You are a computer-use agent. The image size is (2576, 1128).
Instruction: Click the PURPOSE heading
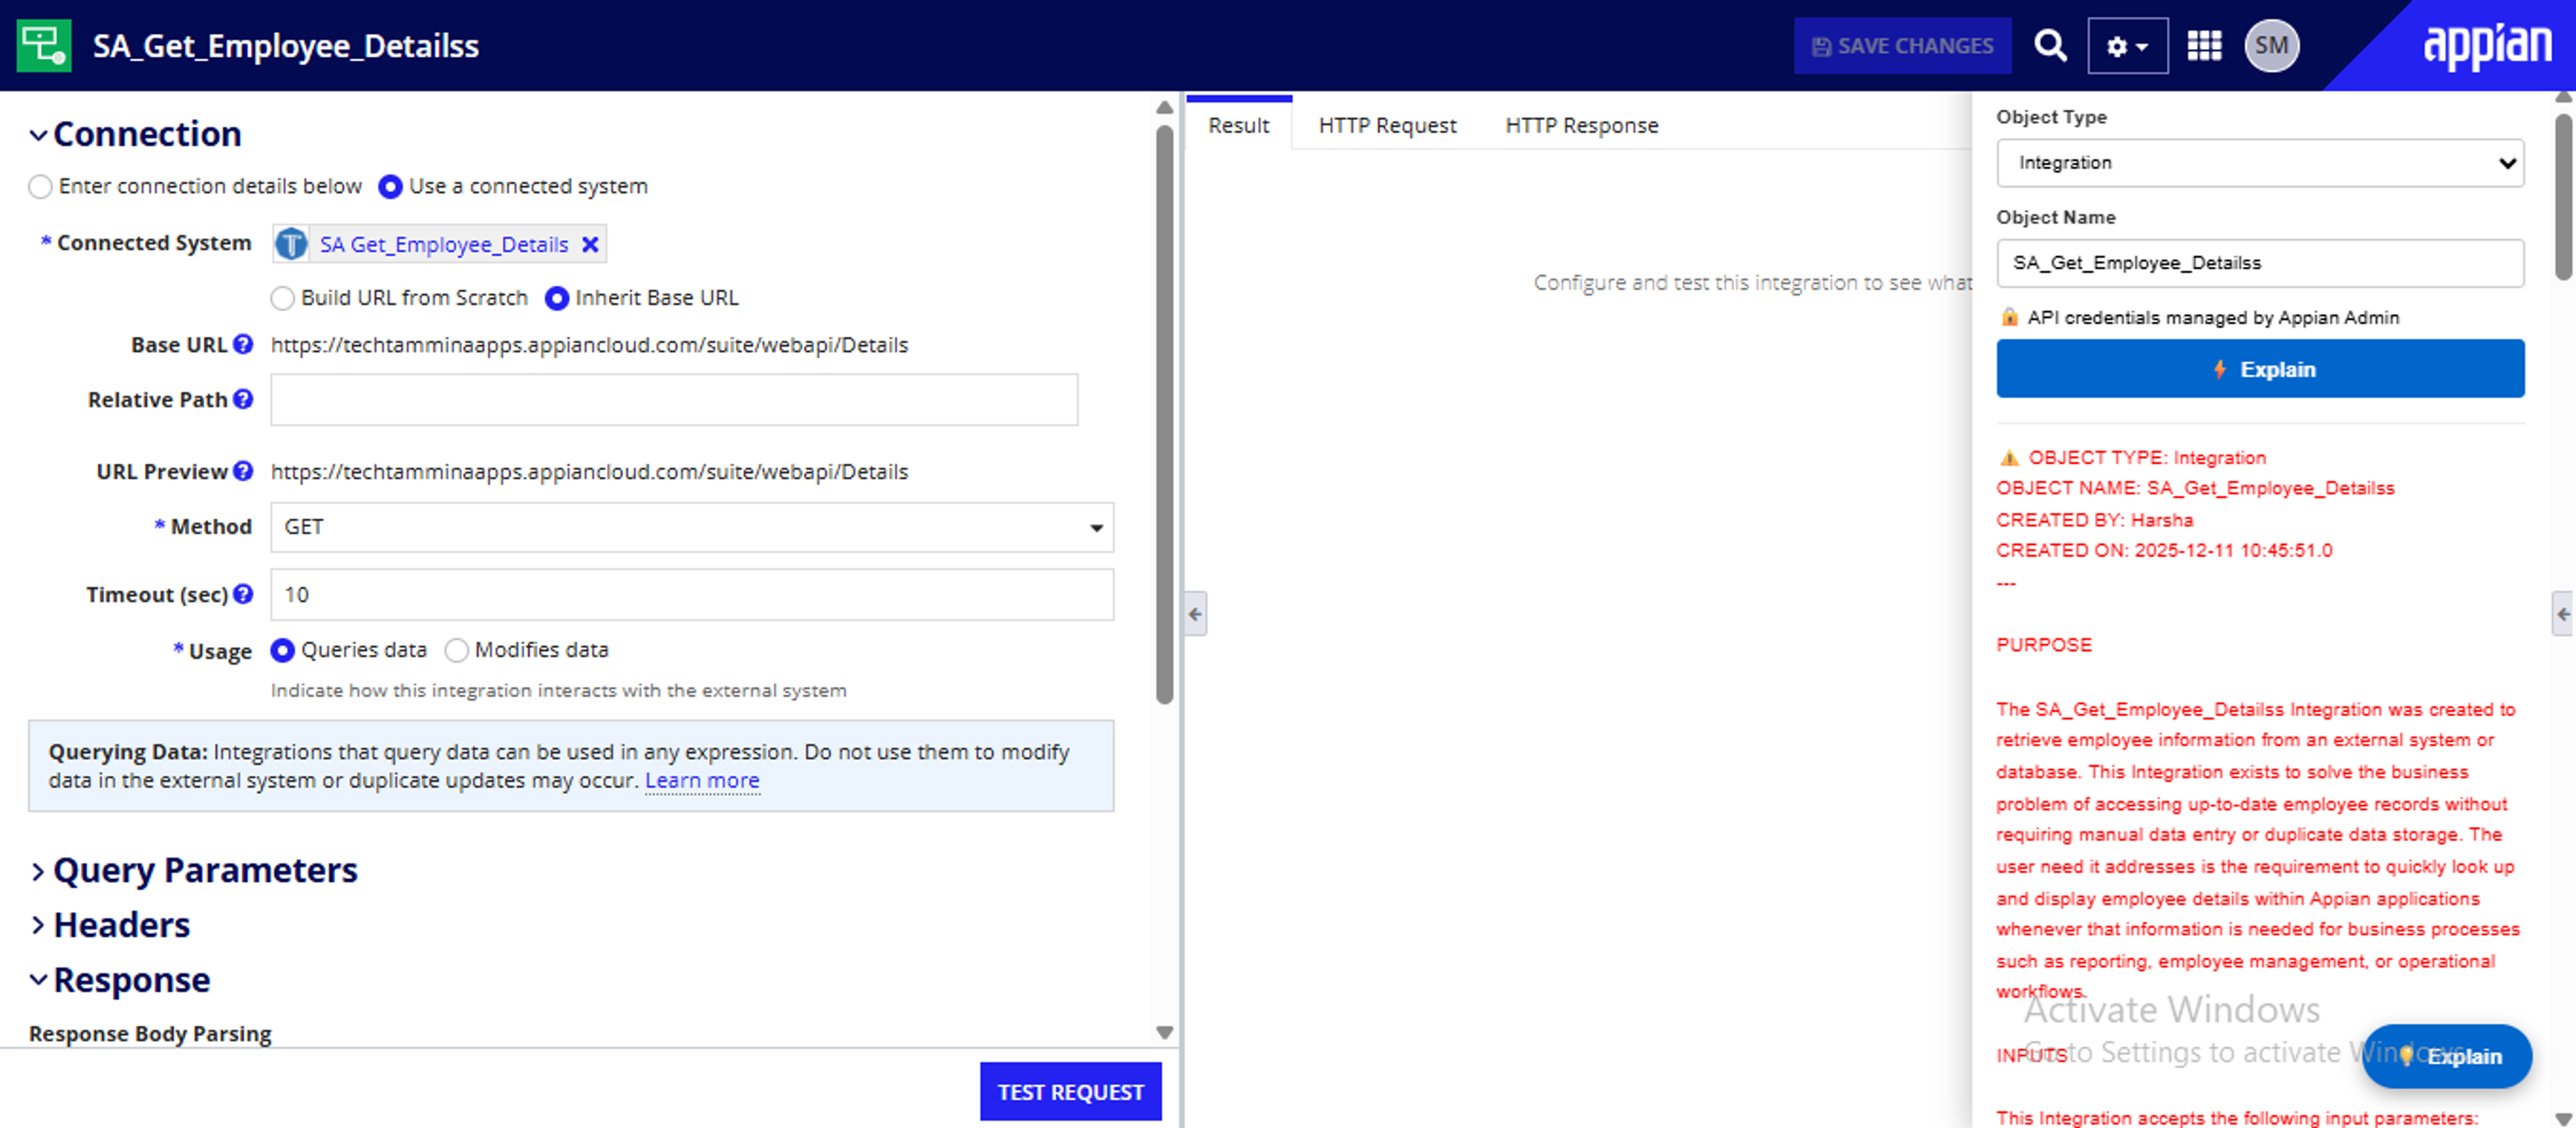coord(2044,645)
